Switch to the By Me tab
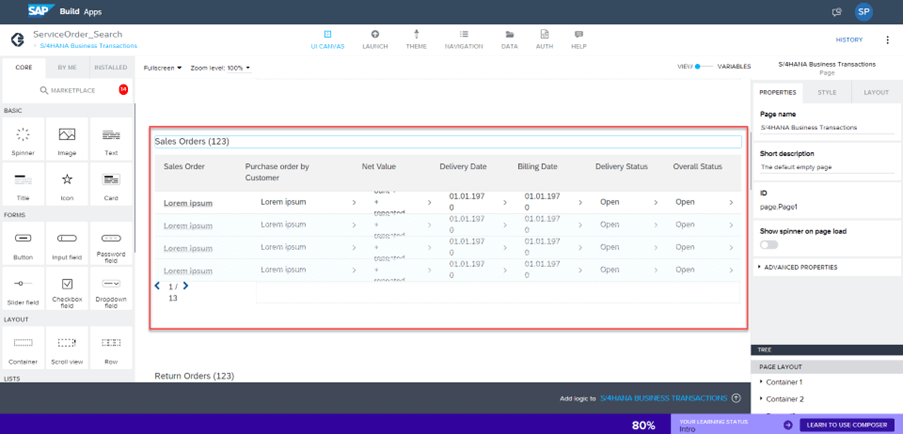This screenshot has width=903, height=434. pyautogui.click(x=67, y=67)
